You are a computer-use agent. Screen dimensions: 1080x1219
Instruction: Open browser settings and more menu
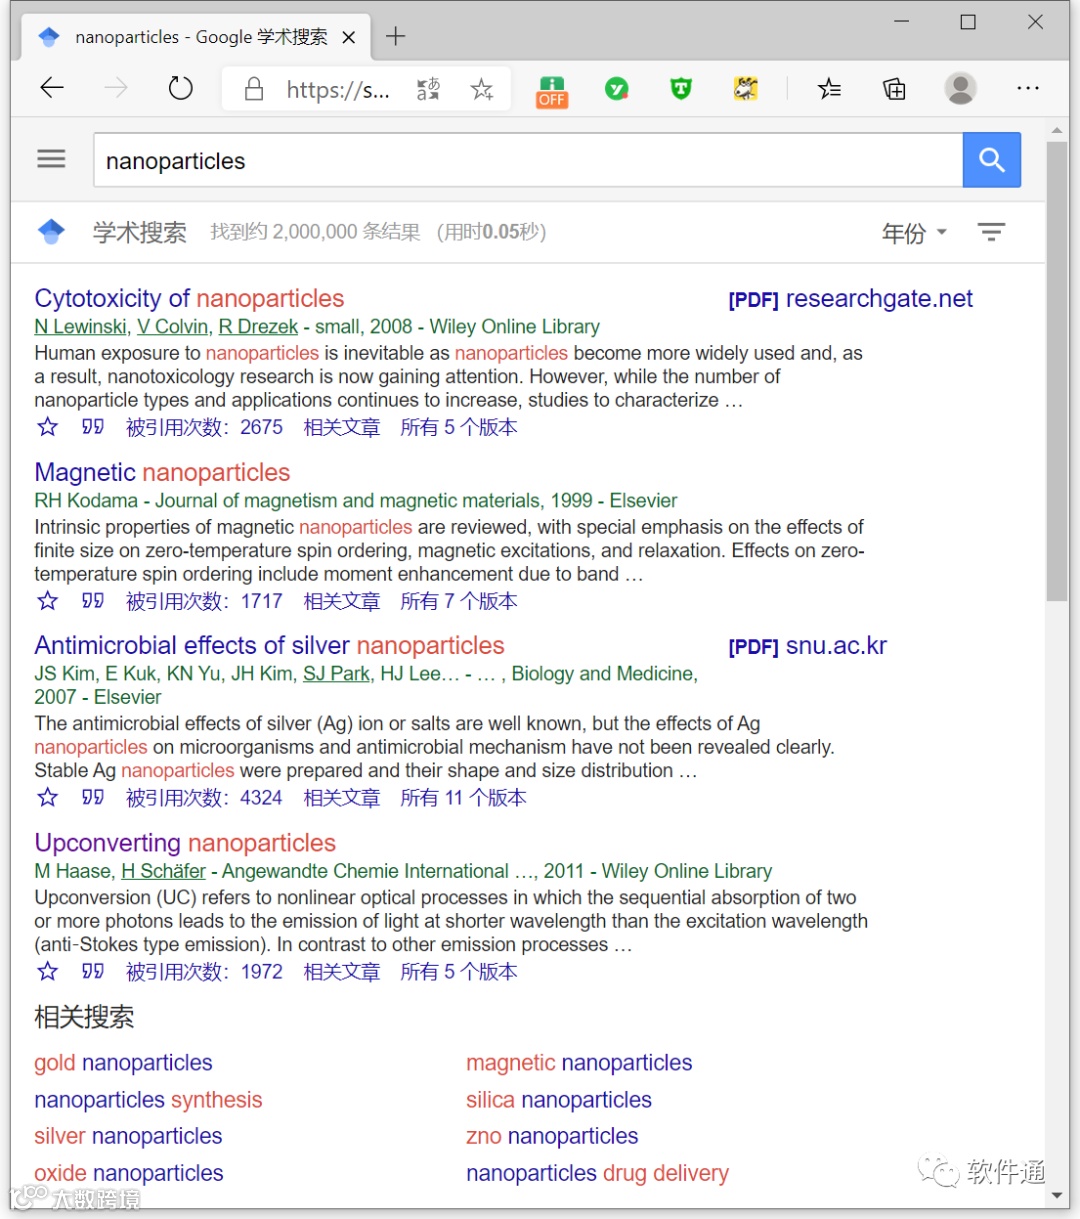tap(1028, 89)
